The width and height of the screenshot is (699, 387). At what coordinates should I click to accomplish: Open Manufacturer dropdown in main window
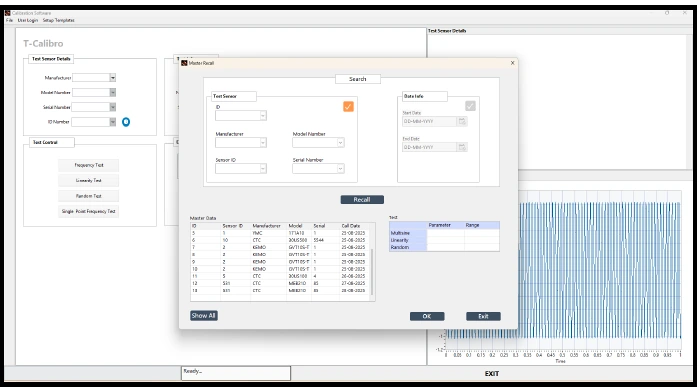click(x=113, y=78)
